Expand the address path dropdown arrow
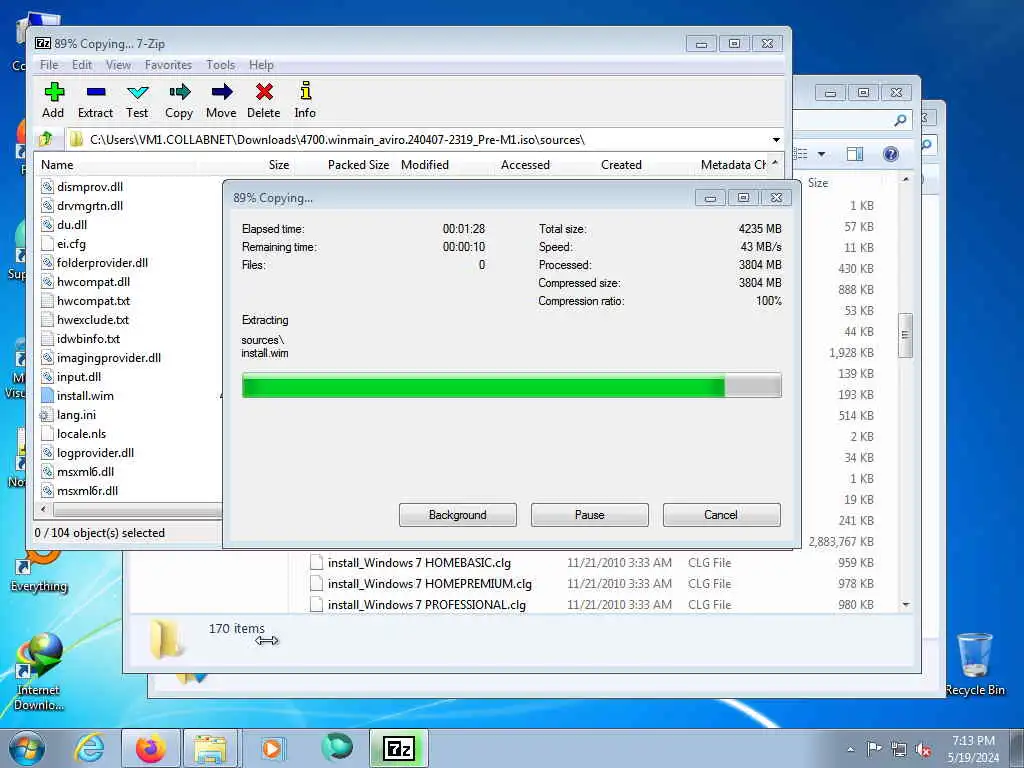This screenshot has width=1024, height=768. (x=776, y=140)
